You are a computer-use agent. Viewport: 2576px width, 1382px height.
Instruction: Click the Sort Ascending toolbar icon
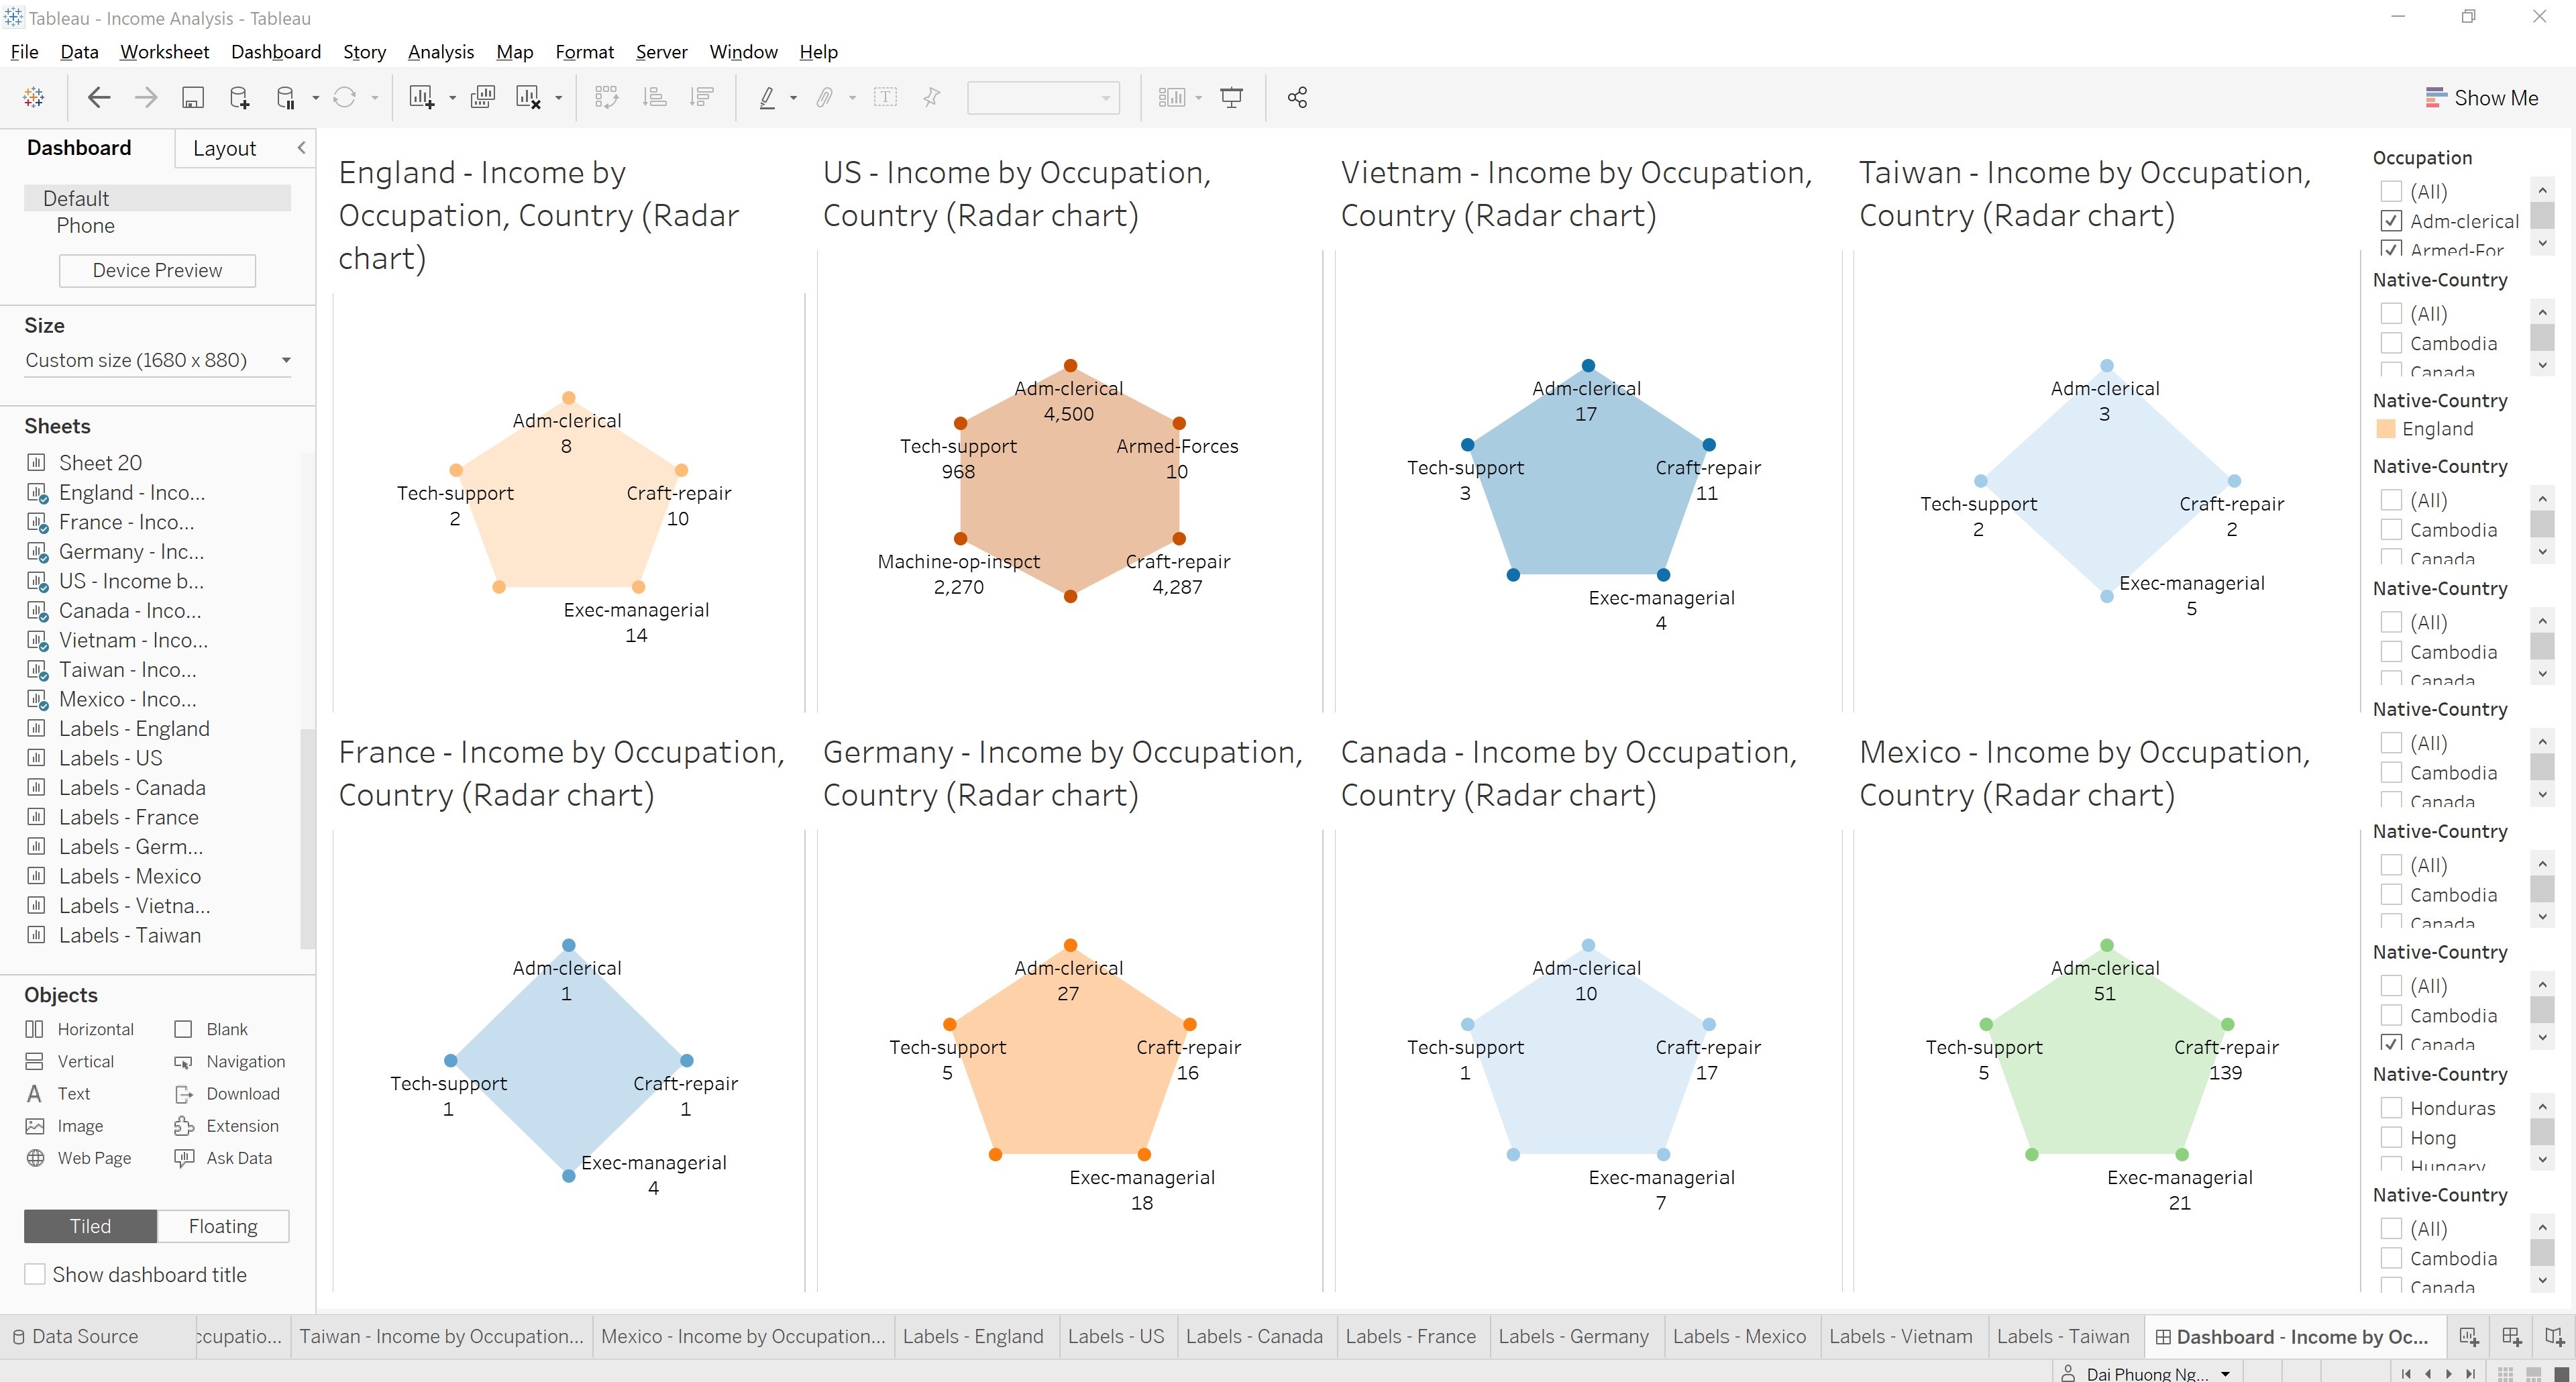(655, 97)
